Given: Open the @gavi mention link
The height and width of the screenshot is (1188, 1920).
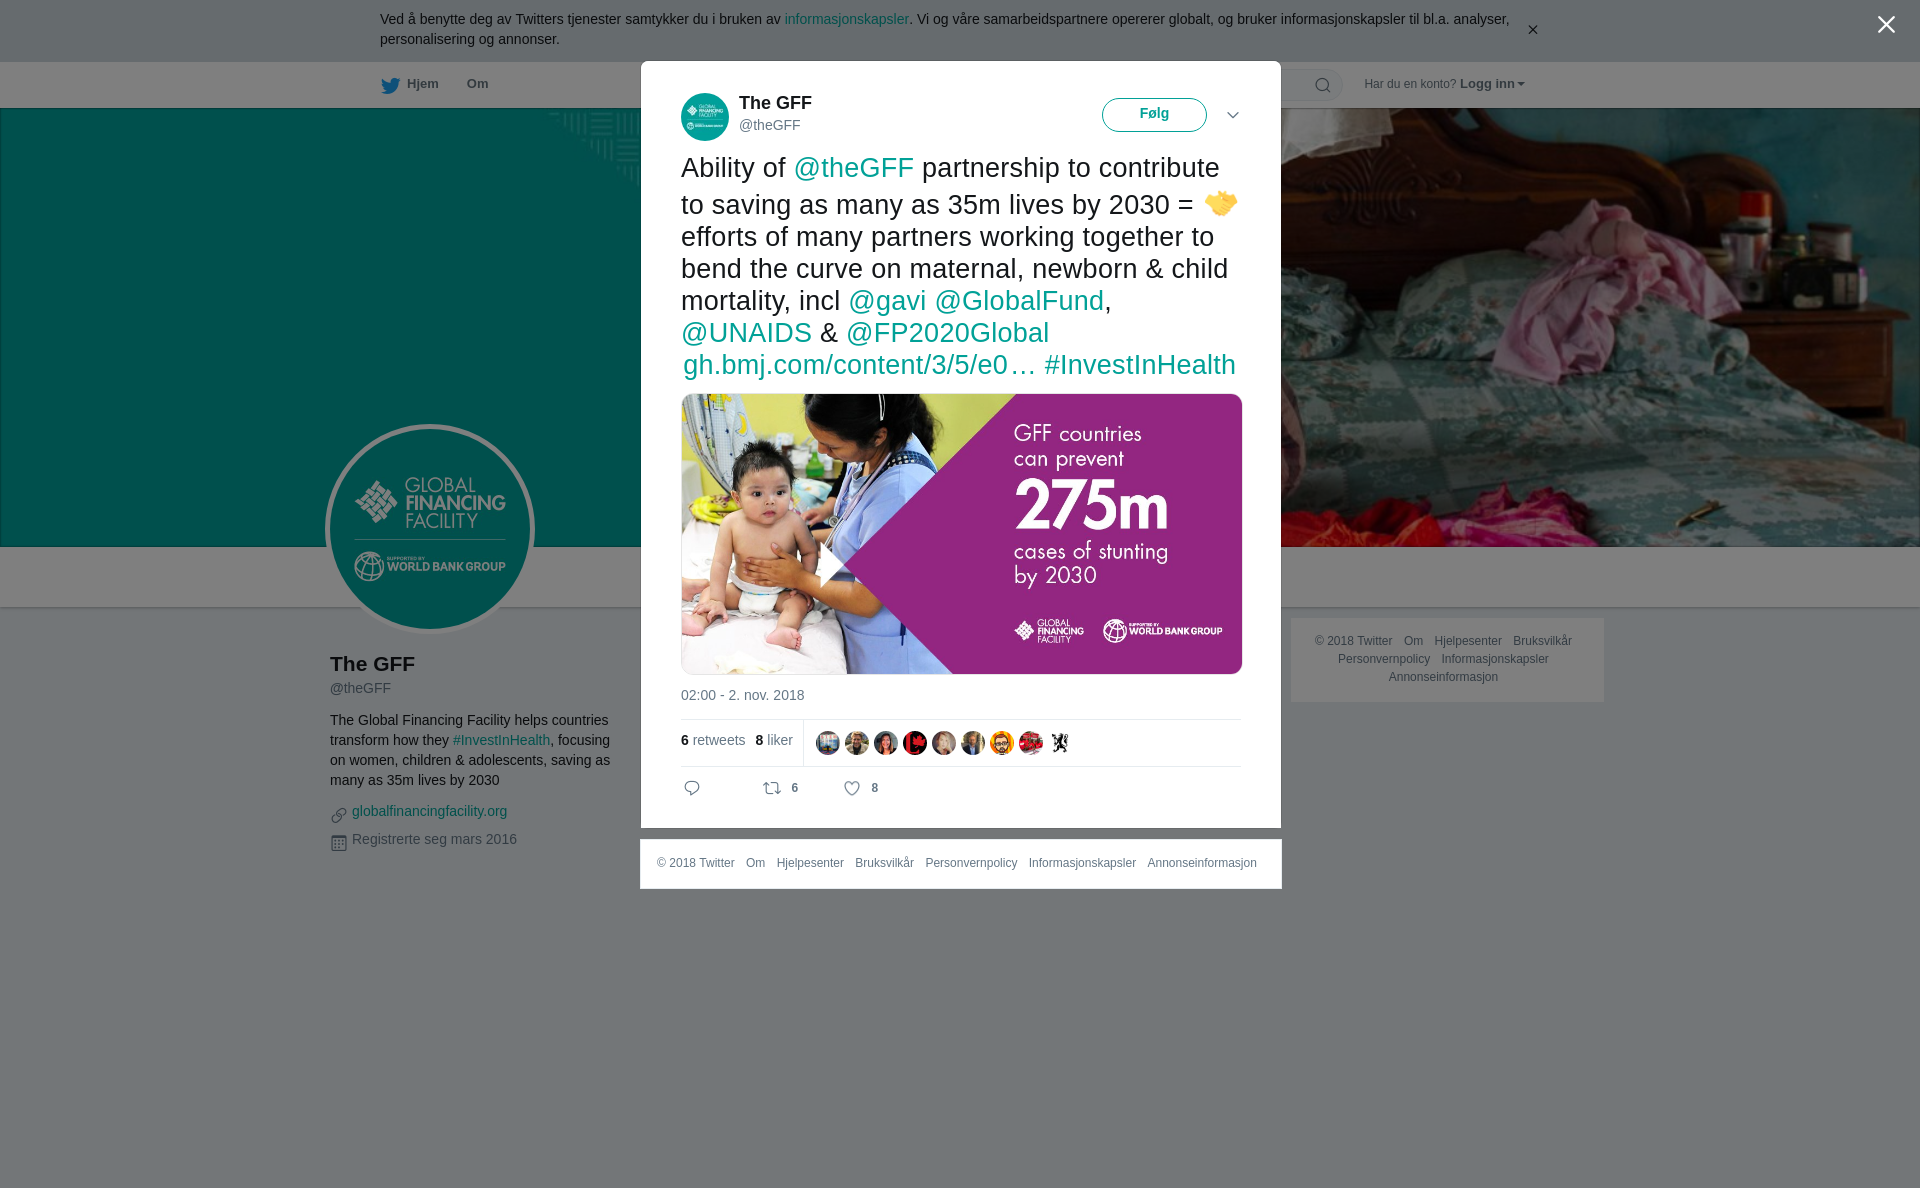Looking at the screenshot, I should coord(887,301).
